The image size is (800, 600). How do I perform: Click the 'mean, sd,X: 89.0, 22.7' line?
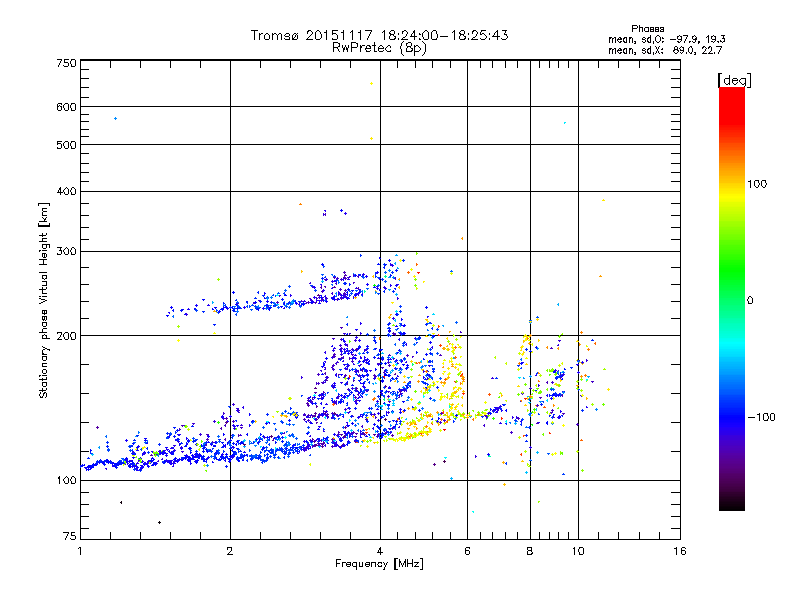click(x=665, y=50)
